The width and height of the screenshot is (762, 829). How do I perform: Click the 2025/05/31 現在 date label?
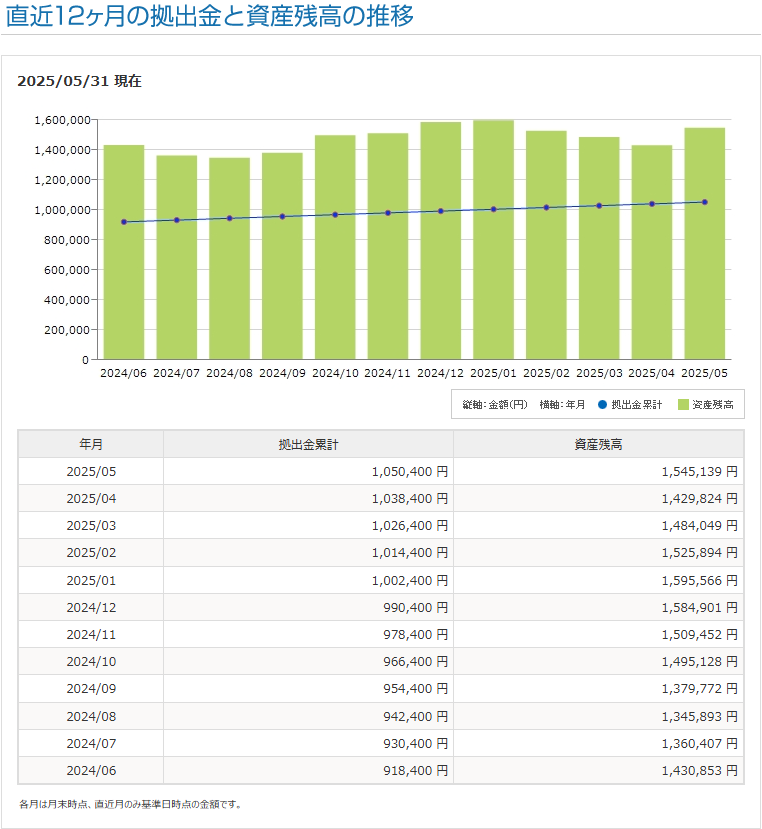coord(79,81)
